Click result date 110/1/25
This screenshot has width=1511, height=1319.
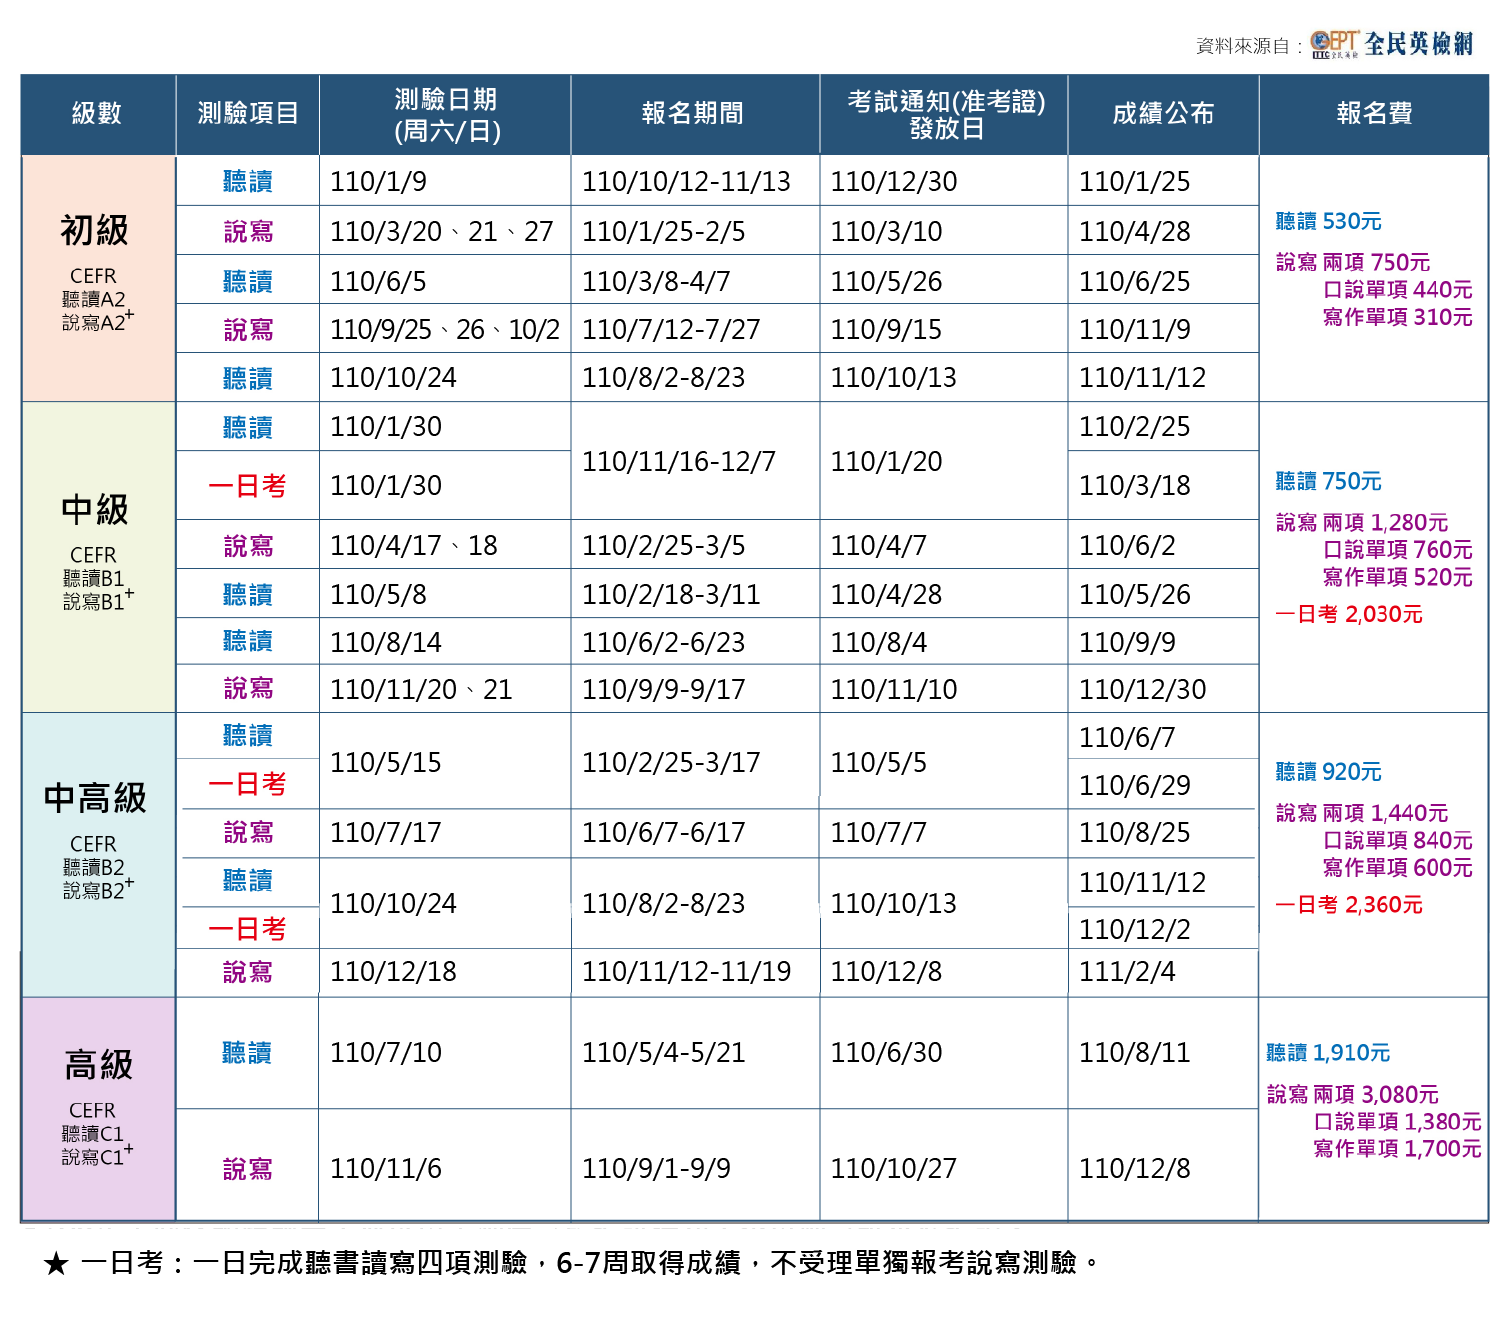pos(1134,182)
